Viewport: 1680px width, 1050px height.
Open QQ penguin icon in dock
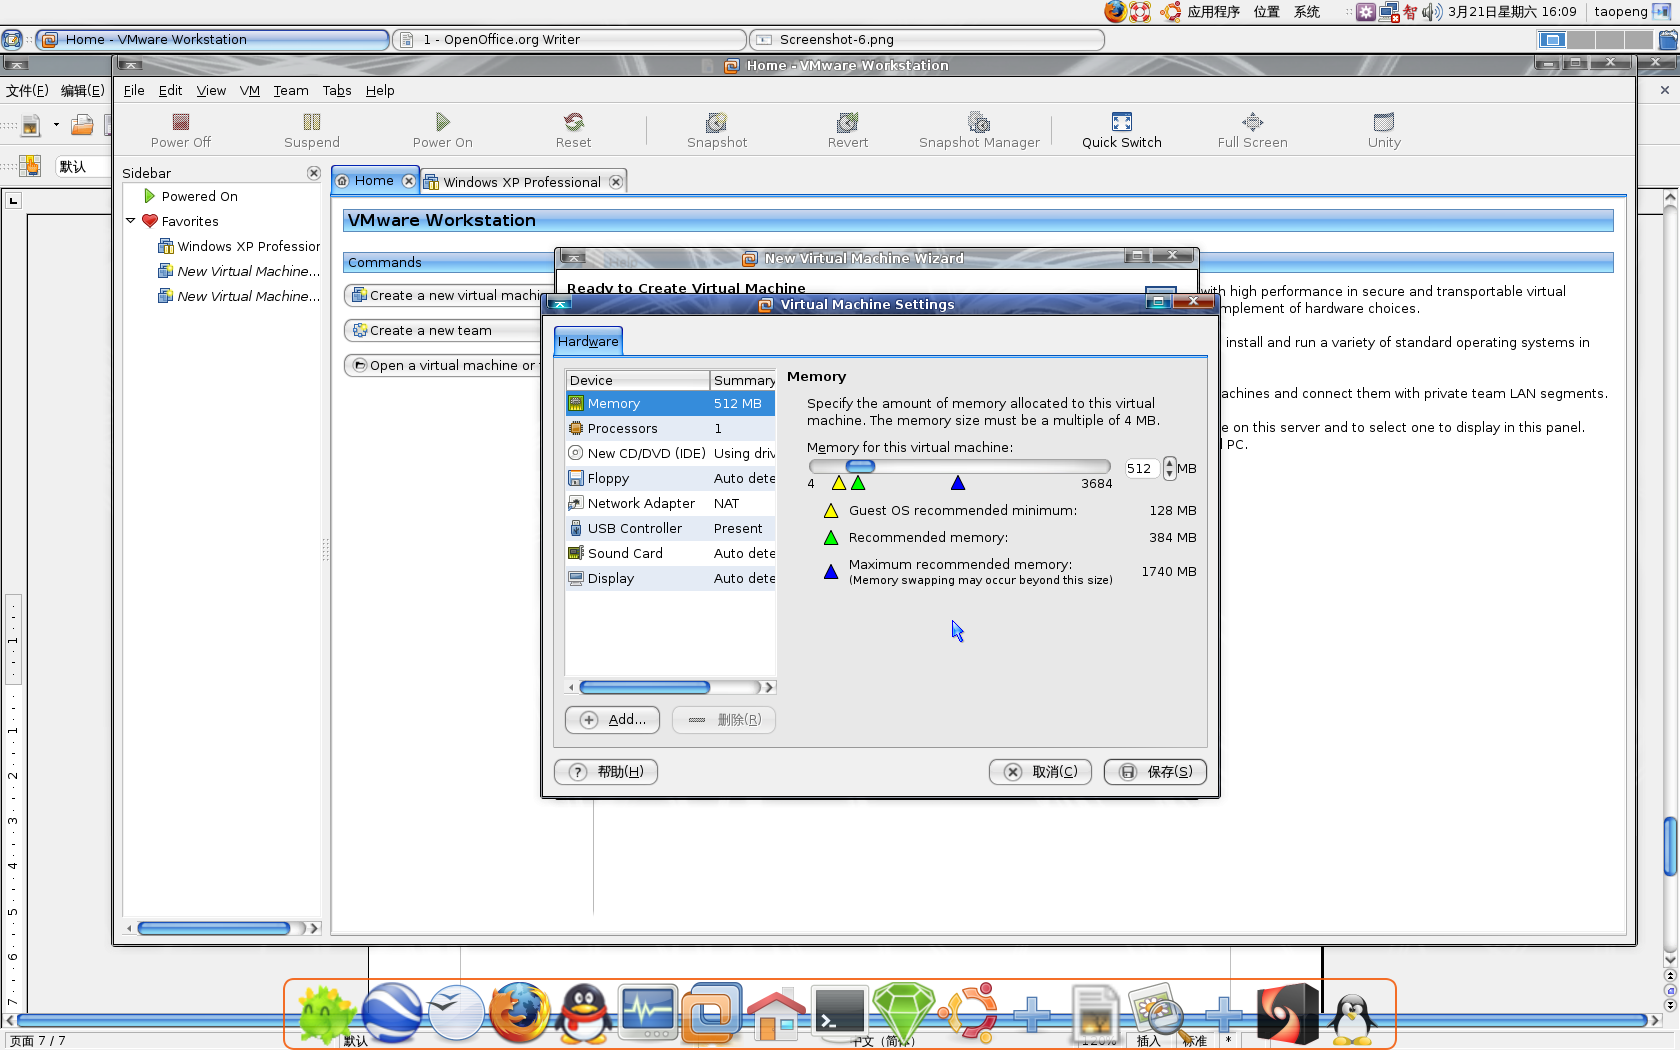(584, 1012)
